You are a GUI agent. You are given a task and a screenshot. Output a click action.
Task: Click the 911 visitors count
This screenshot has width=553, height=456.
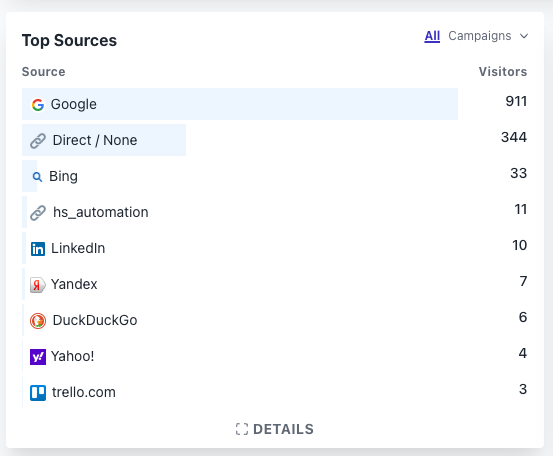coord(516,101)
